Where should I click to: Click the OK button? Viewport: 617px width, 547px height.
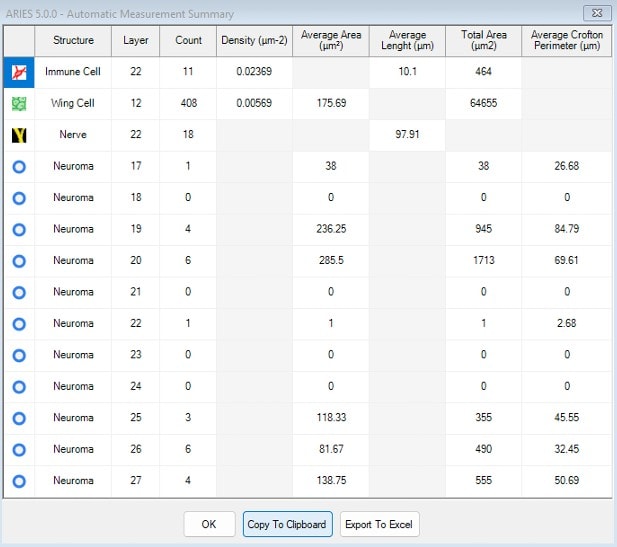209,524
